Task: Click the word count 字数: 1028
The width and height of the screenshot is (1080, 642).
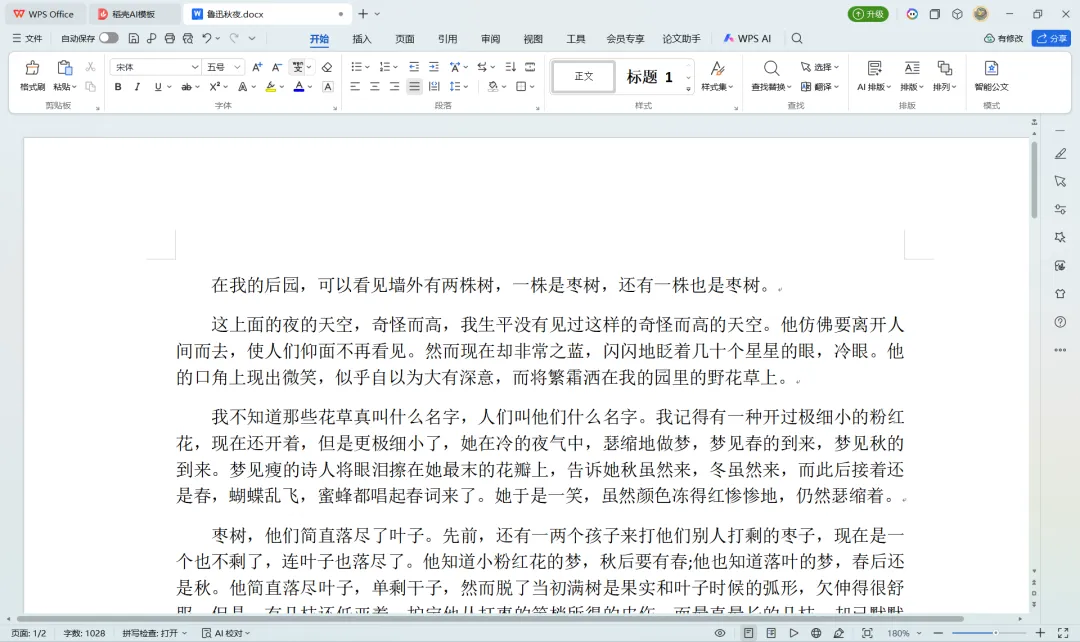Action: 84,633
